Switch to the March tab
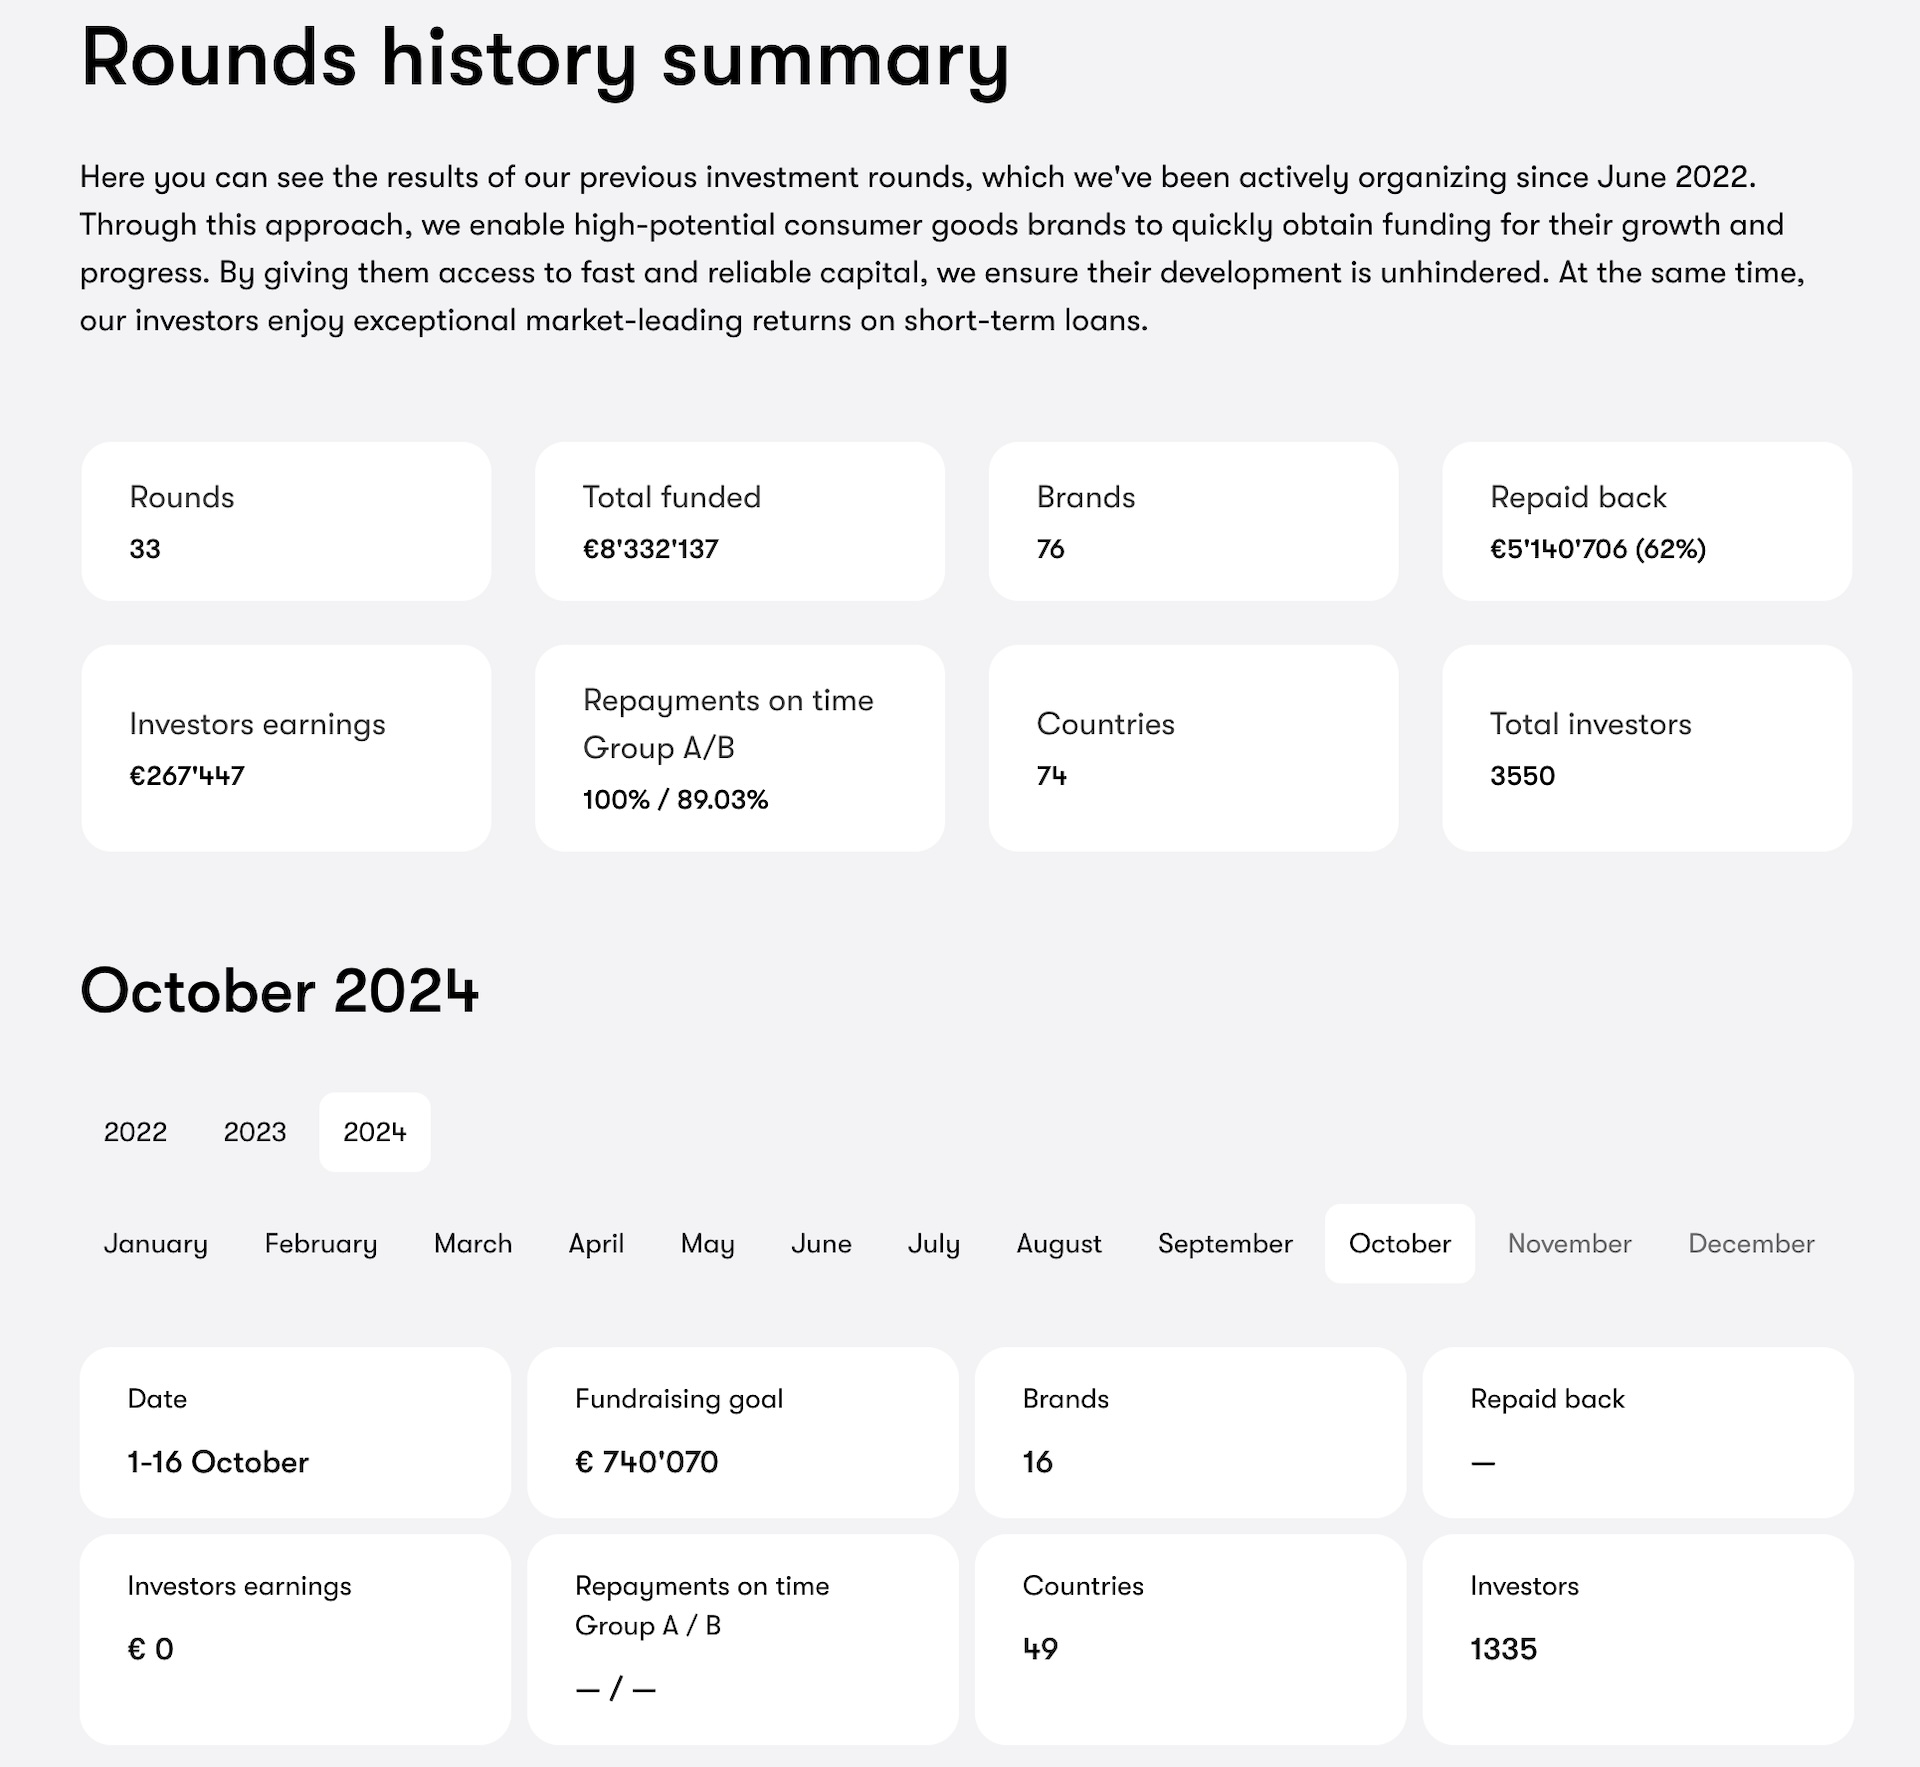Image resolution: width=1920 pixels, height=1767 pixels. tap(473, 1243)
